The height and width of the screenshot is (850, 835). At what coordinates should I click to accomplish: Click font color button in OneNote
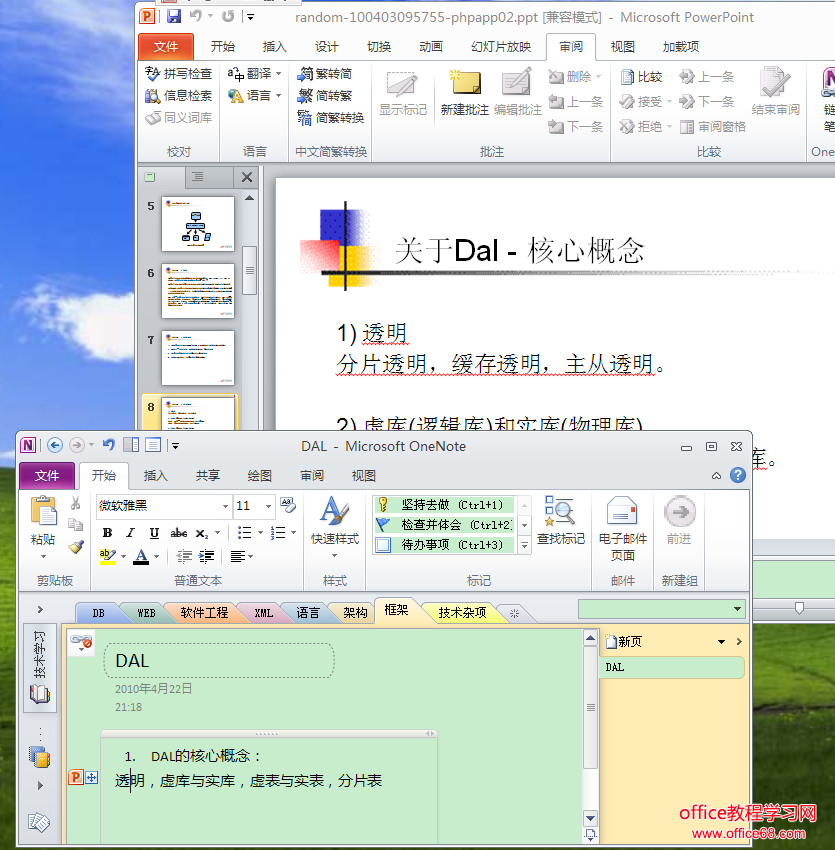141,556
